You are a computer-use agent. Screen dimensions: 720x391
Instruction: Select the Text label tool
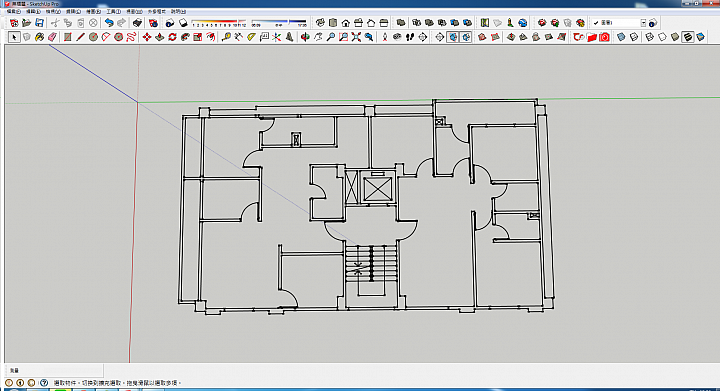point(264,37)
